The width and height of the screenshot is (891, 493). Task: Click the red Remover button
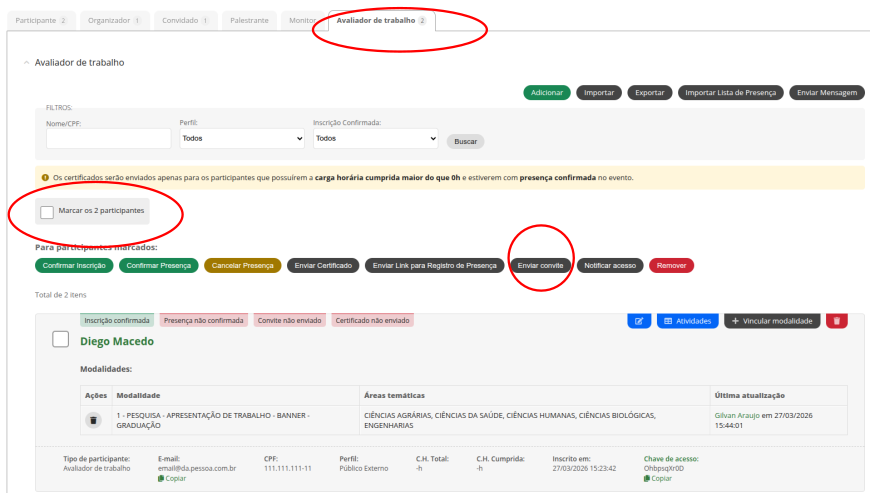click(x=671, y=265)
